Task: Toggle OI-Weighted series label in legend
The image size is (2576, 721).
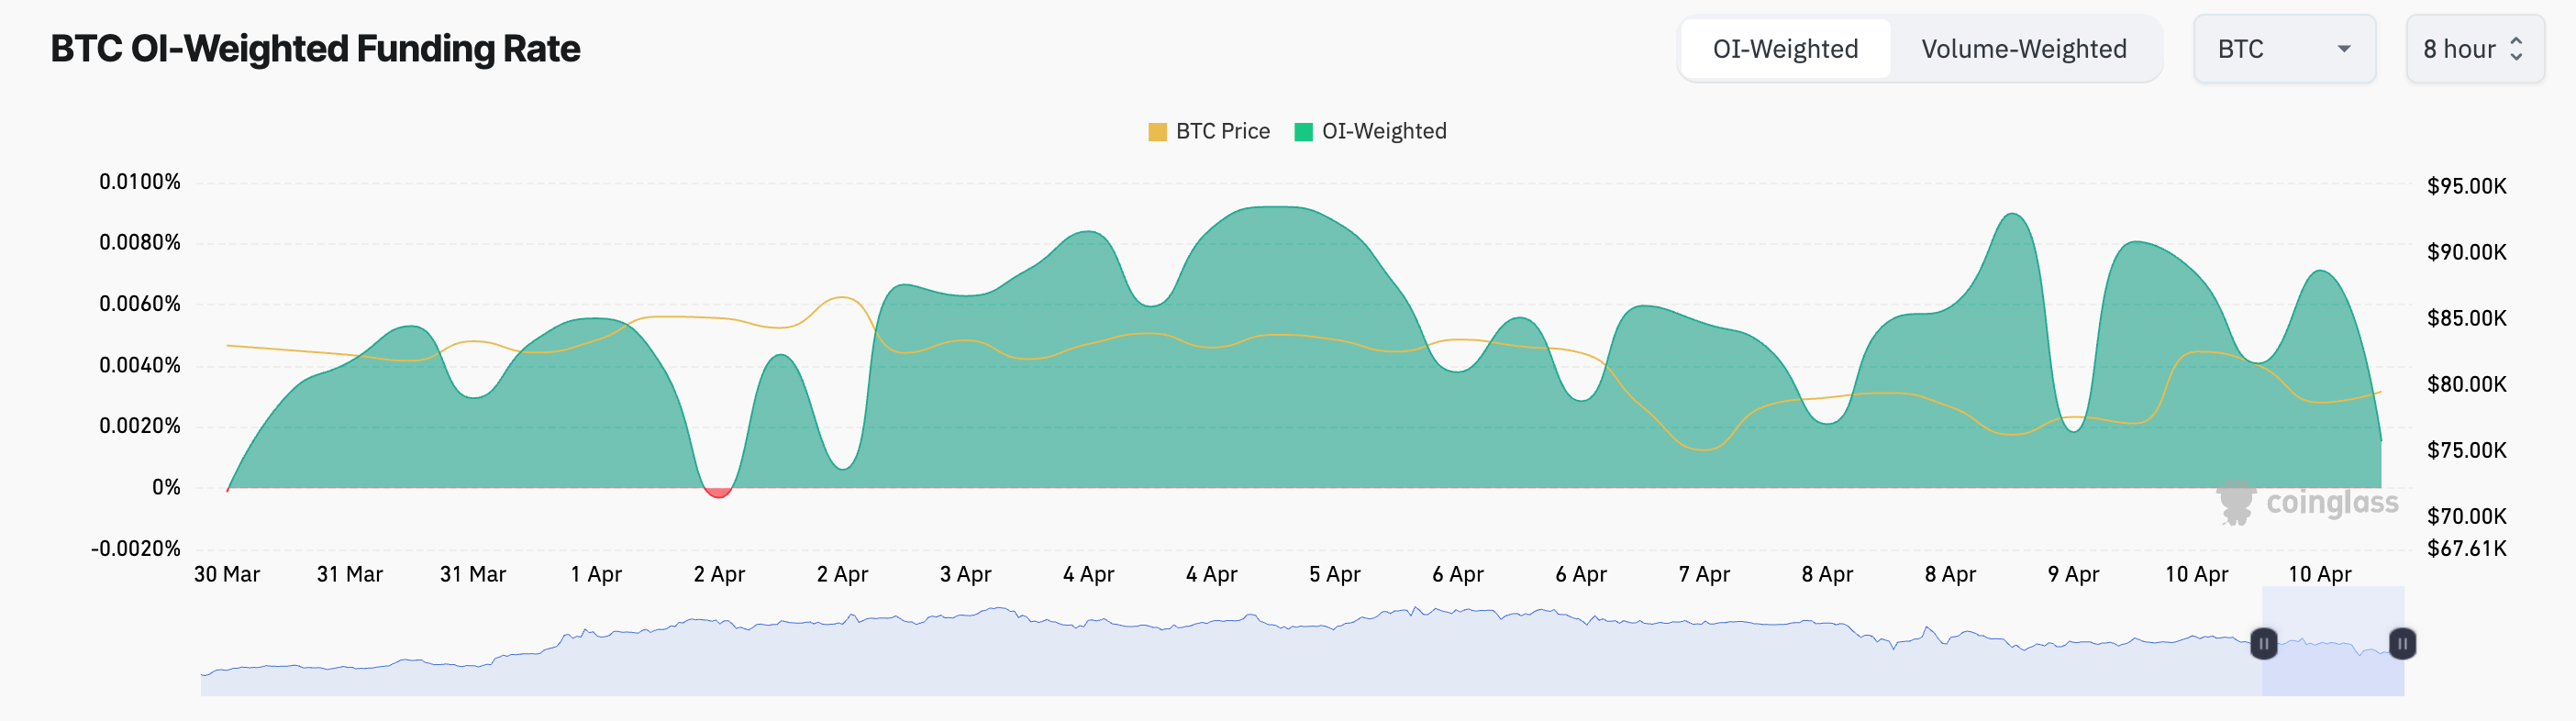Action: pyautogui.click(x=1383, y=131)
